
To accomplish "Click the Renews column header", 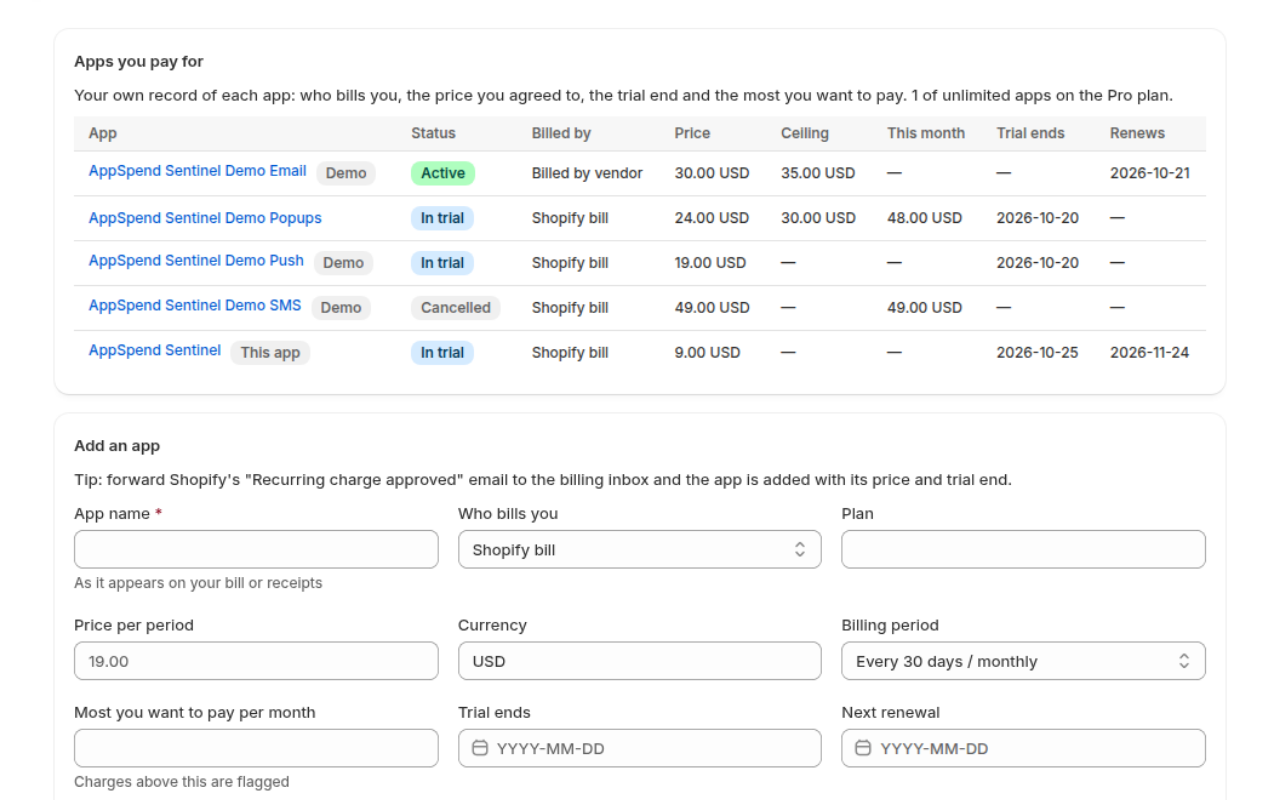I will pyautogui.click(x=1137, y=133).
